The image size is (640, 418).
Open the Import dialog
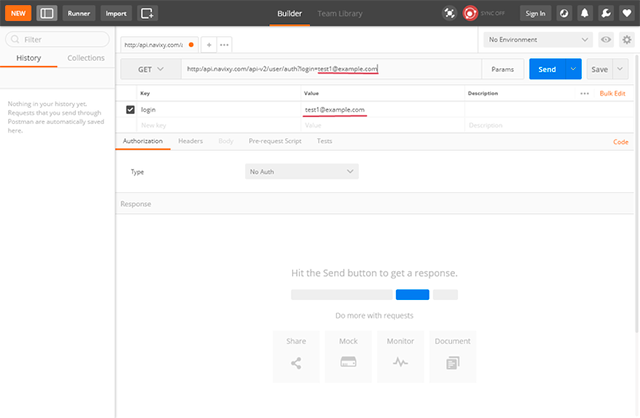pos(116,13)
